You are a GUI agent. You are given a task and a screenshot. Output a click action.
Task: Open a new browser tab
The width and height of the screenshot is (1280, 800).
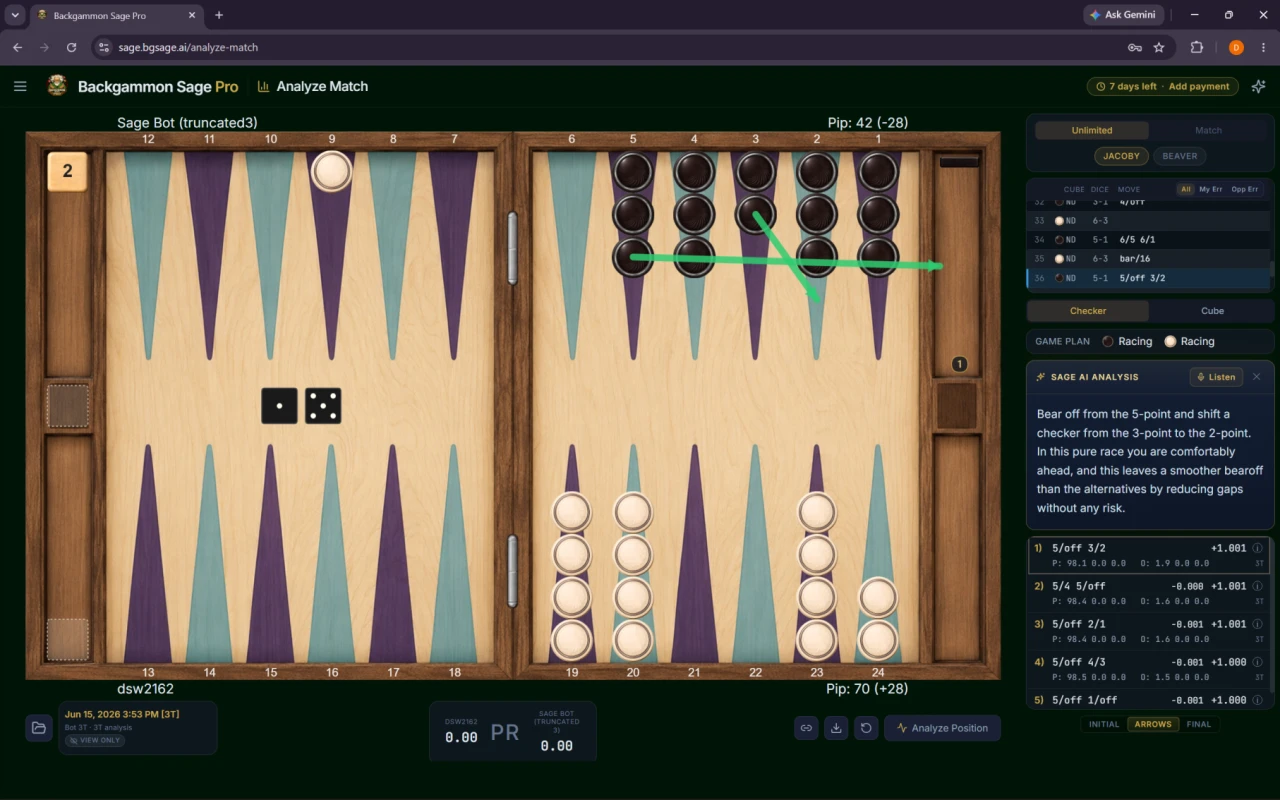[x=219, y=15]
